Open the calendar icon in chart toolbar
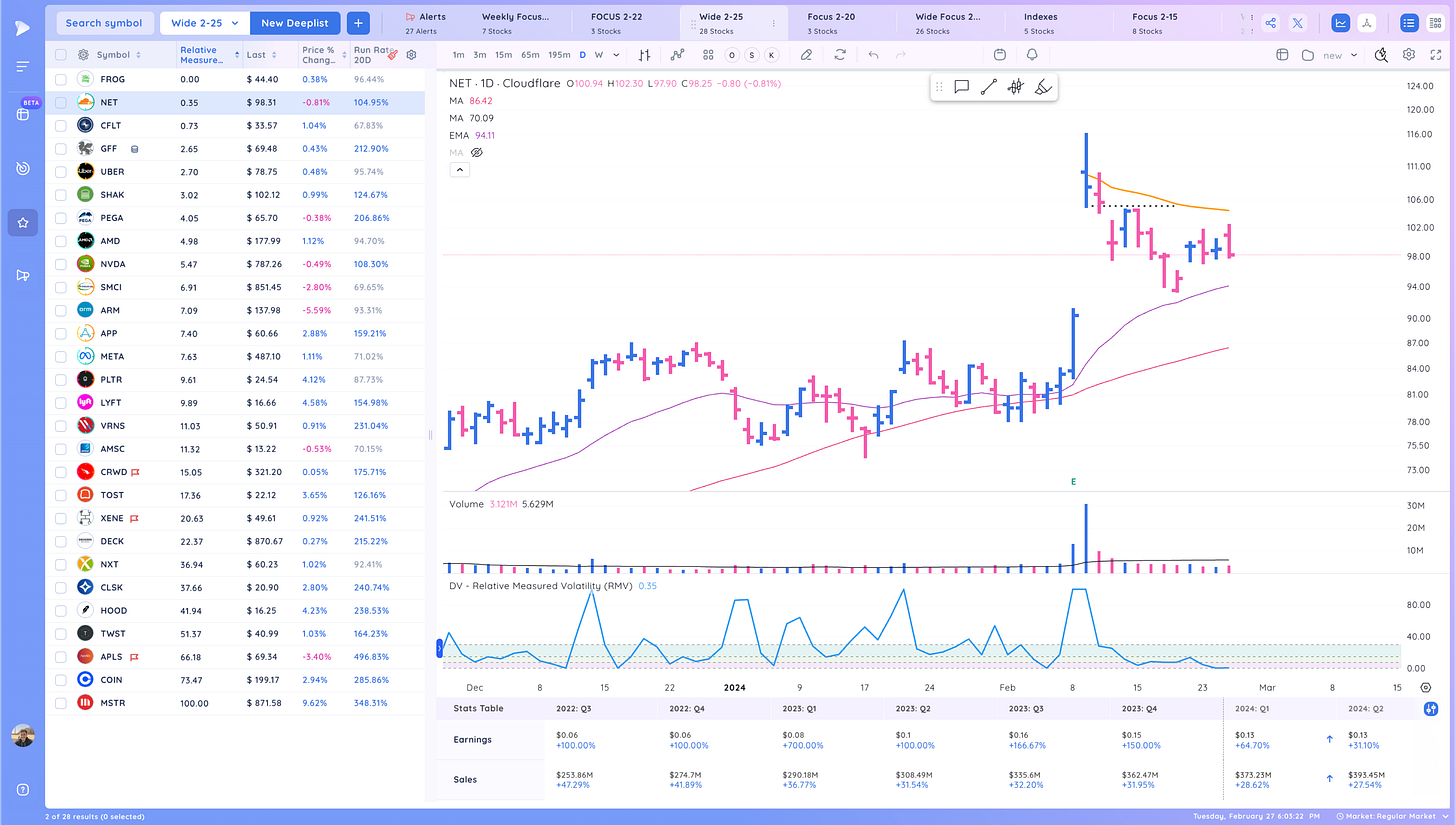1456x825 pixels. (1001, 55)
